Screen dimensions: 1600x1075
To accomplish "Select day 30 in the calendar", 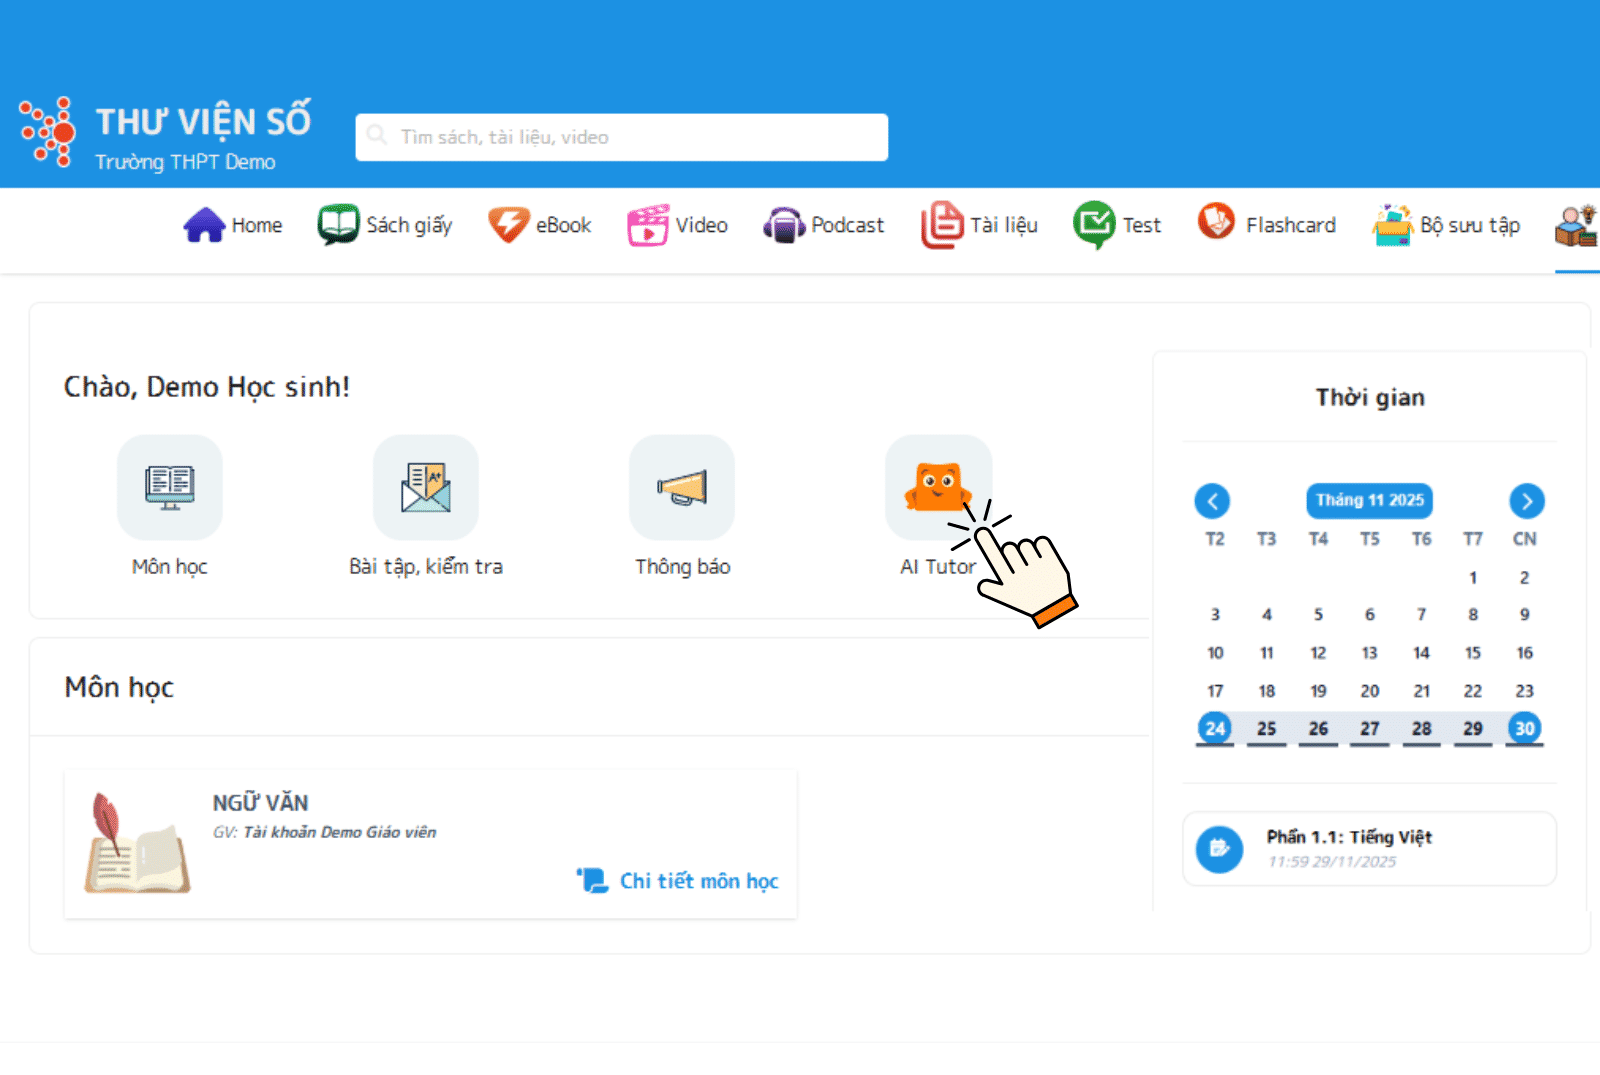I will click(1524, 728).
